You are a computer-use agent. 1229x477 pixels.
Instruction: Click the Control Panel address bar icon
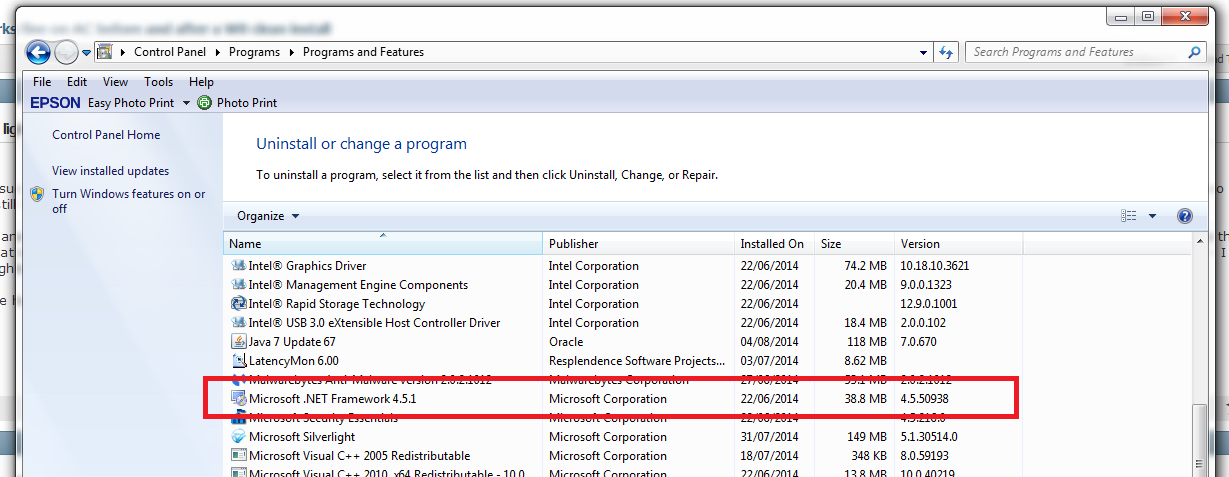pyautogui.click(x=104, y=52)
